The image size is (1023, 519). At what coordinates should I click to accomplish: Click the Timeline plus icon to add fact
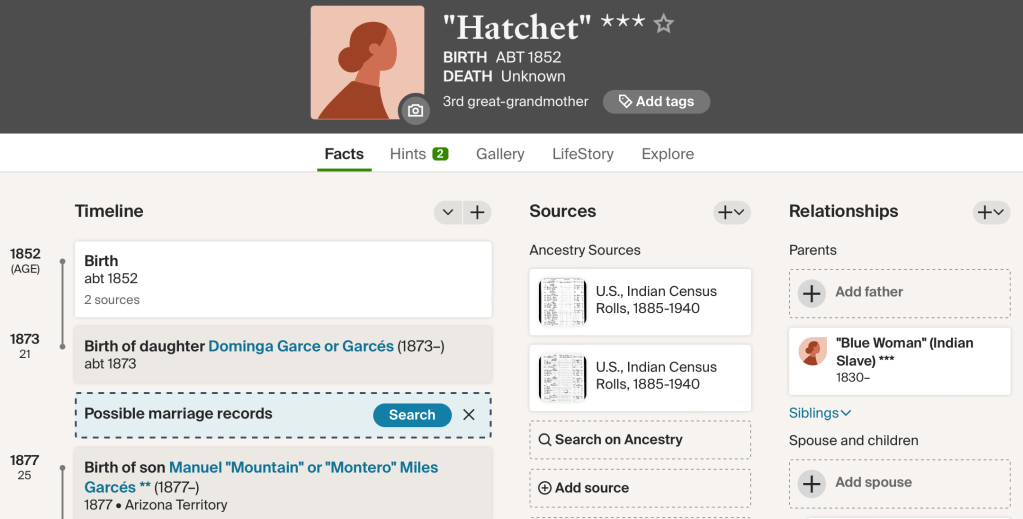(477, 212)
